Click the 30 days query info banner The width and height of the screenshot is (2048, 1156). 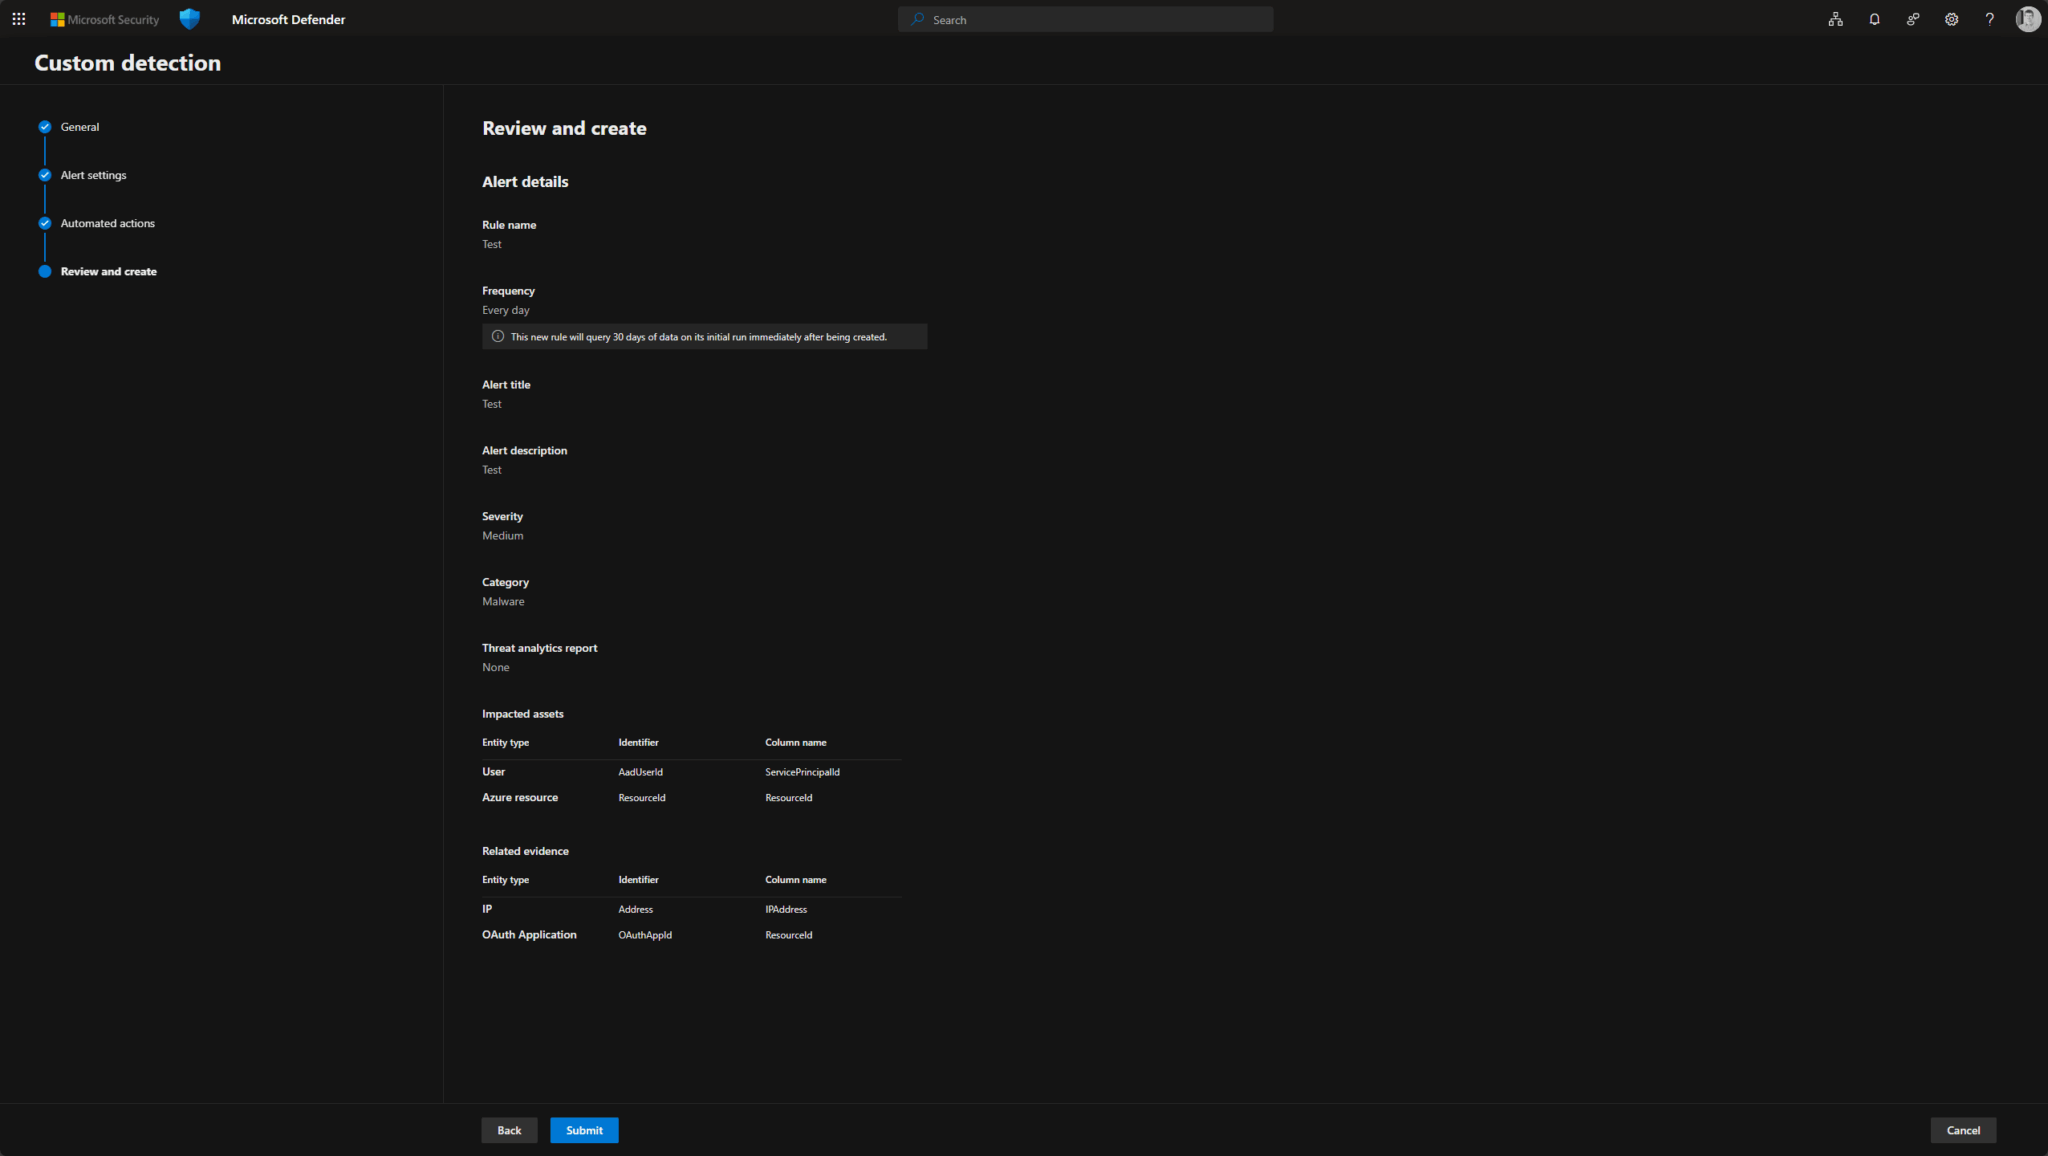click(x=703, y=337)
